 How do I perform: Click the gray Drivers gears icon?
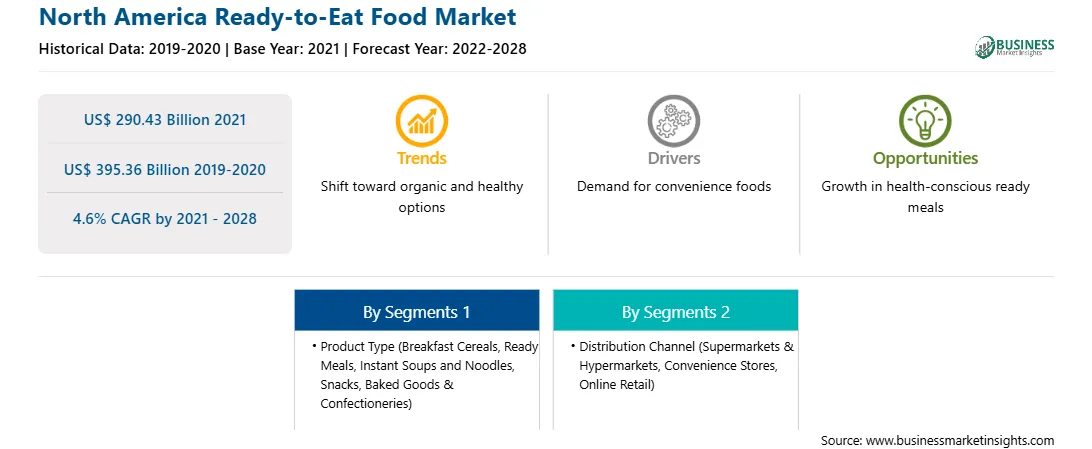(x=673, y=120)
